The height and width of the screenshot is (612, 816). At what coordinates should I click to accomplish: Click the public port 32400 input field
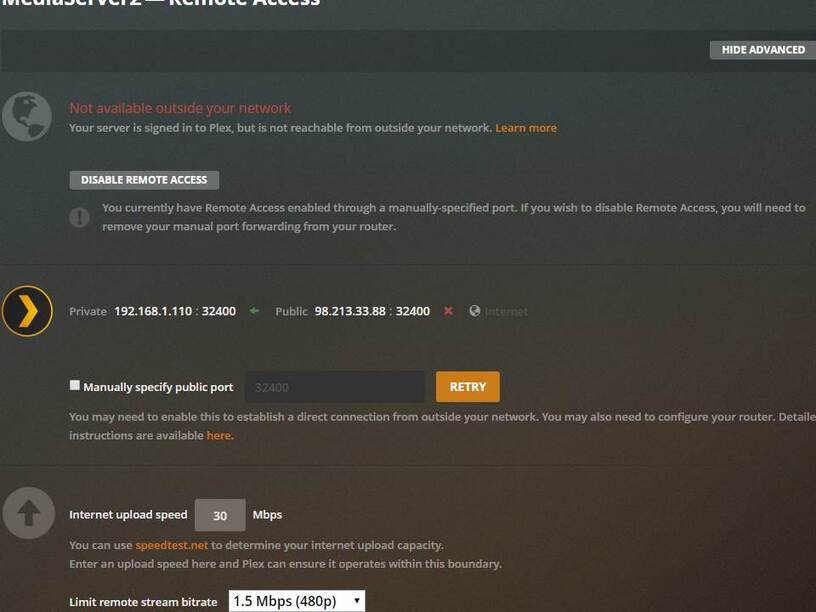[x=335, y=387]
